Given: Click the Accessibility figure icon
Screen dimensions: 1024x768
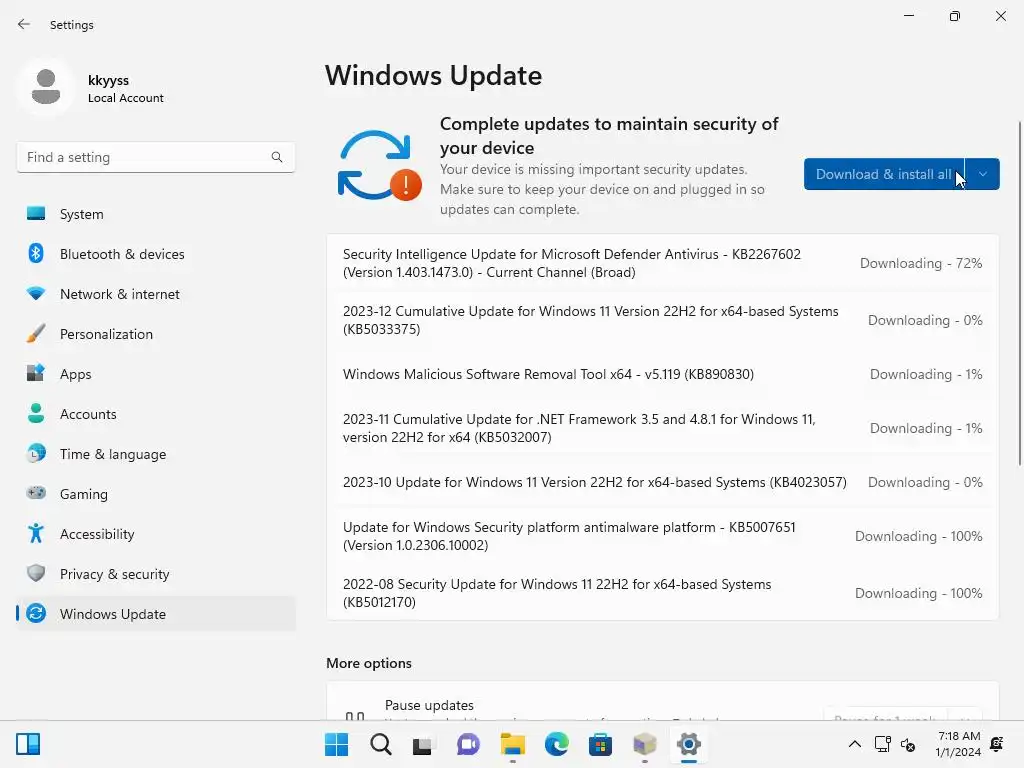Looking at the screenshot, I should (x=36, y=534).
